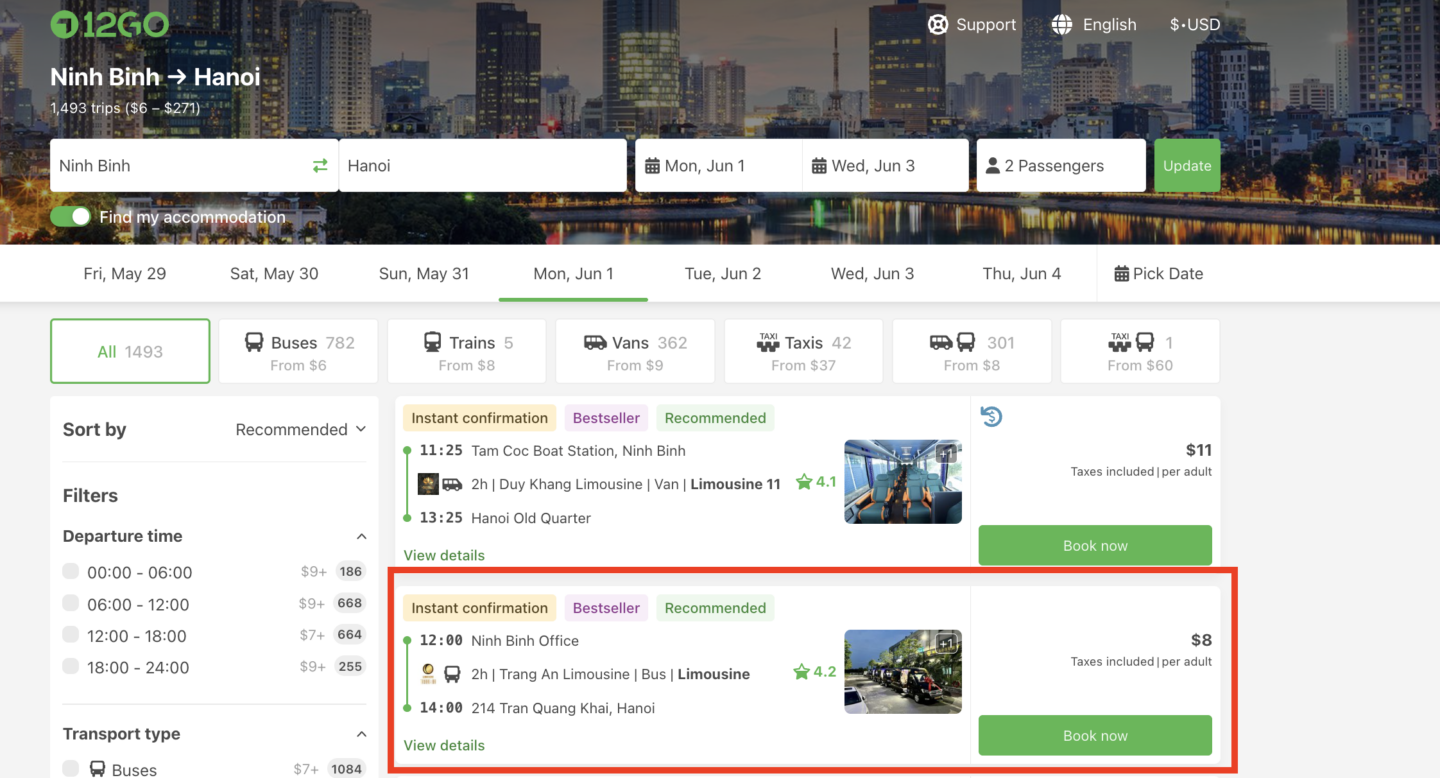Filter results to Trains (5)
1440x778 pixels.
467,352
